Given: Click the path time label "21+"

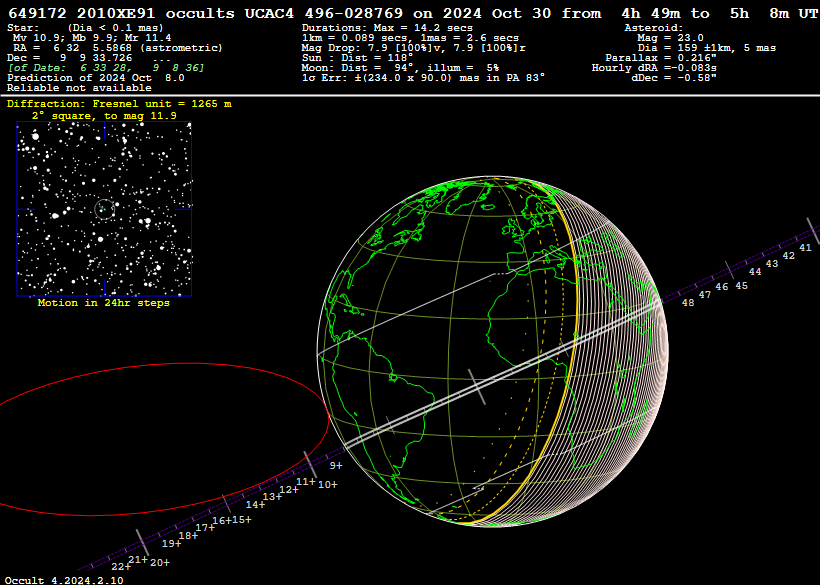Looking at the screenshot, I should 138,560.
